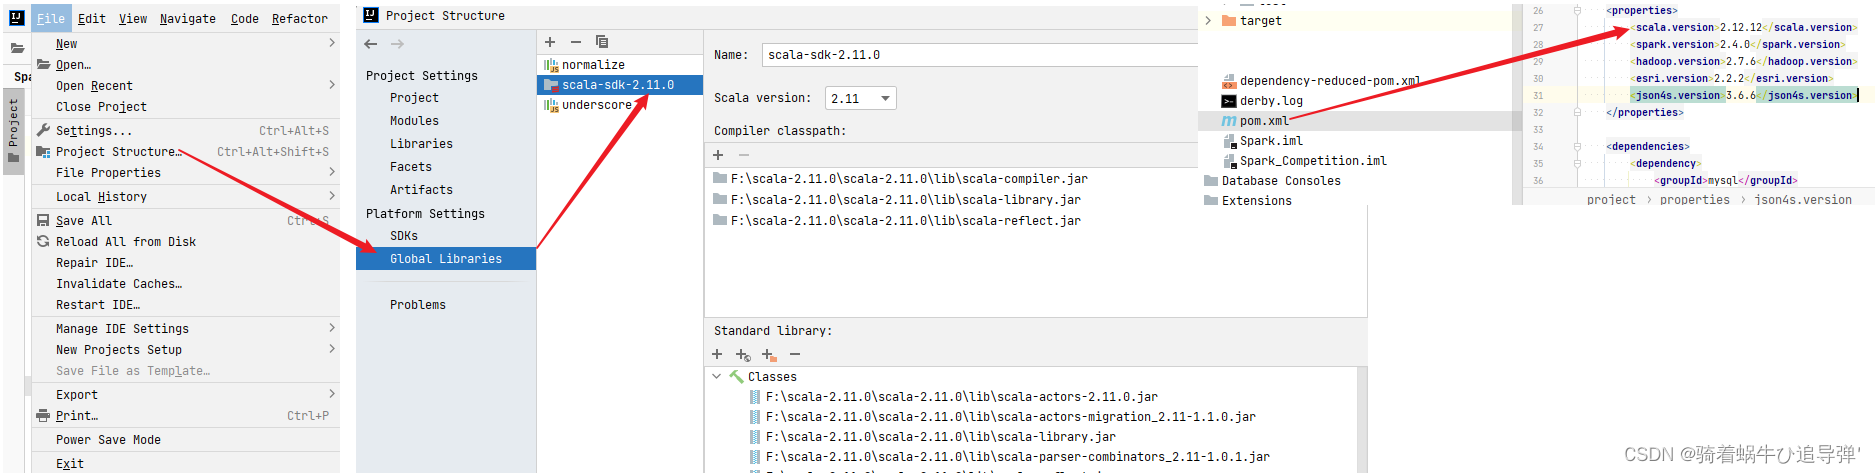The image size is (1875, 473).
Task: Open the Problems section
Action: pyautogui.click(x=418, y=305)
